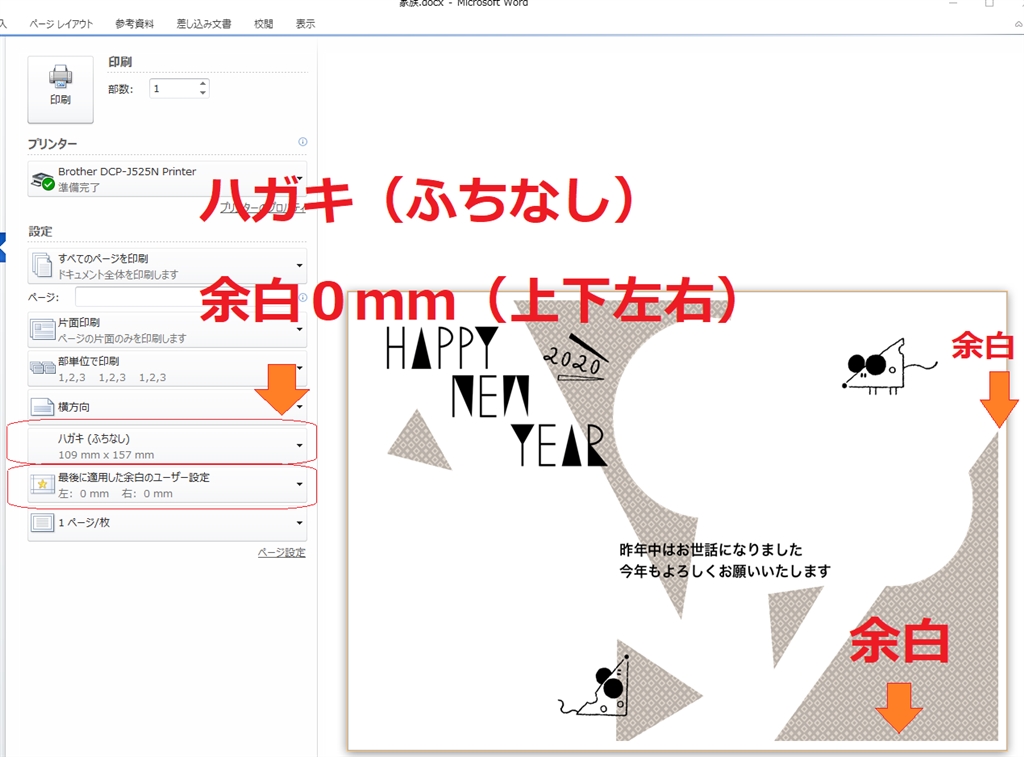The height and width of the screenshot is (757, 1024).
Task: Open the References (参考資料) ribbon tab
Action: pyautogui.click(x=135, y=24)
